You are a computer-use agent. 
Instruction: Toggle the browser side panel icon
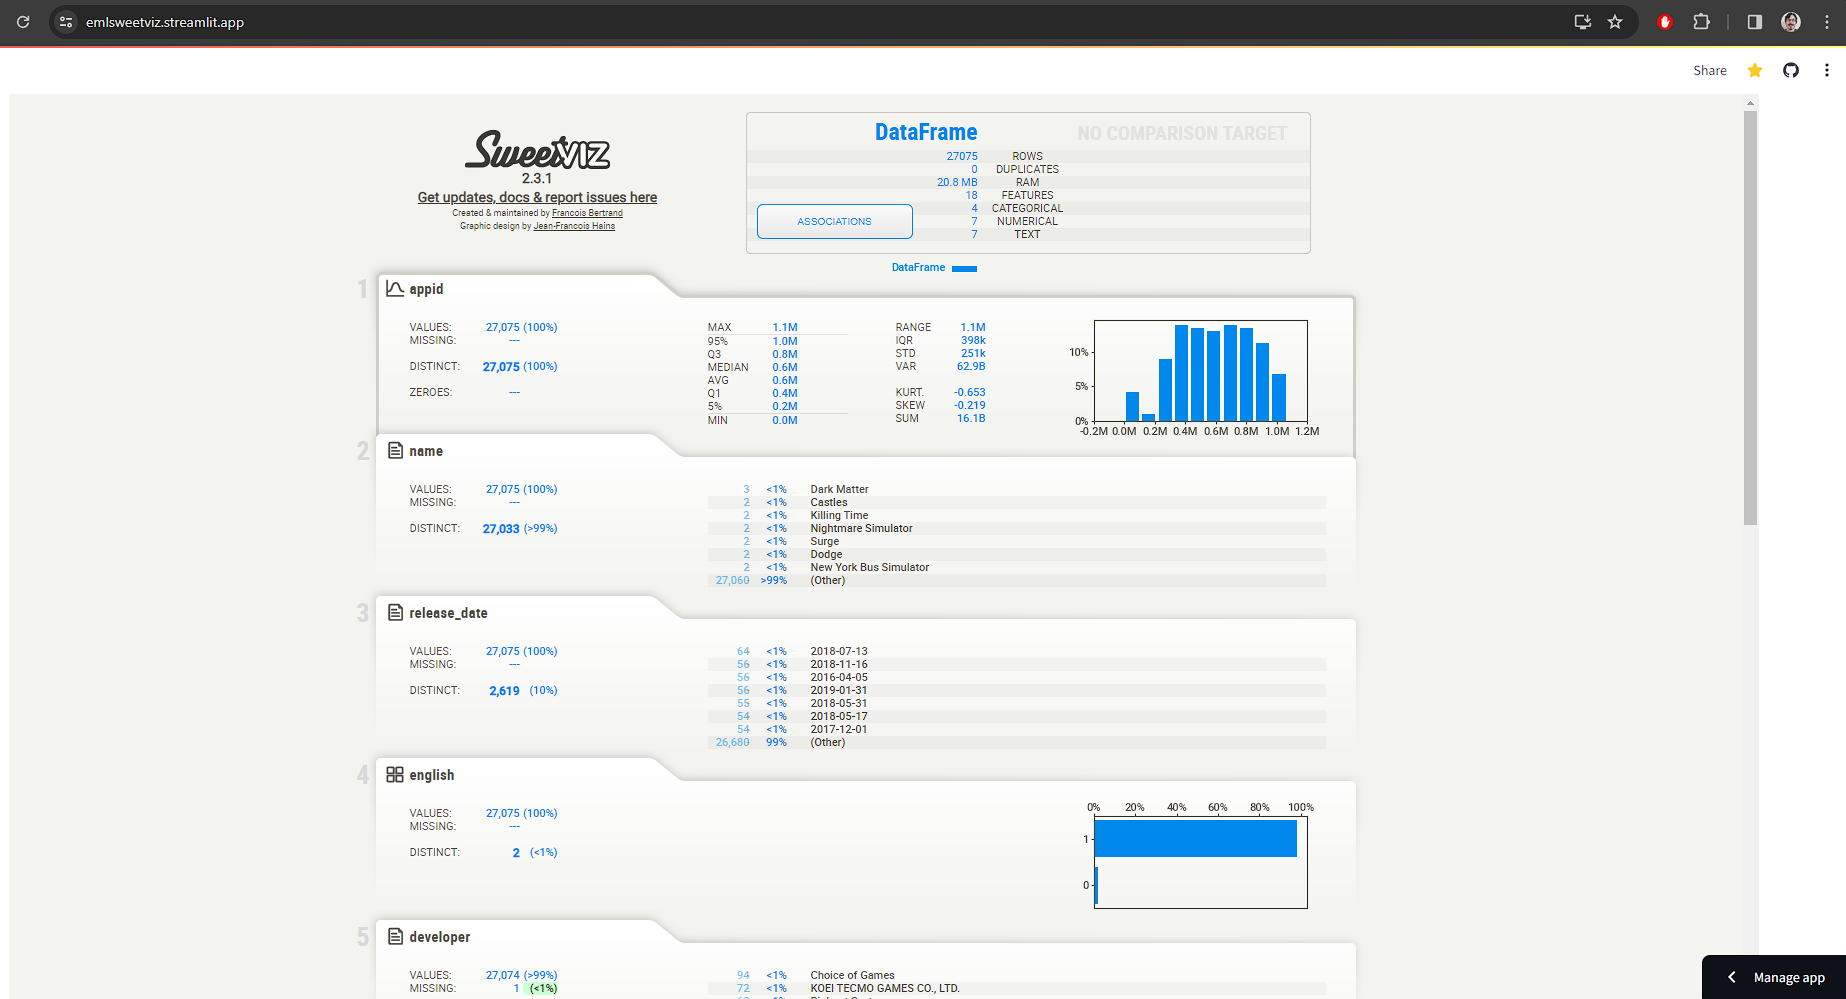[1754, 21]
